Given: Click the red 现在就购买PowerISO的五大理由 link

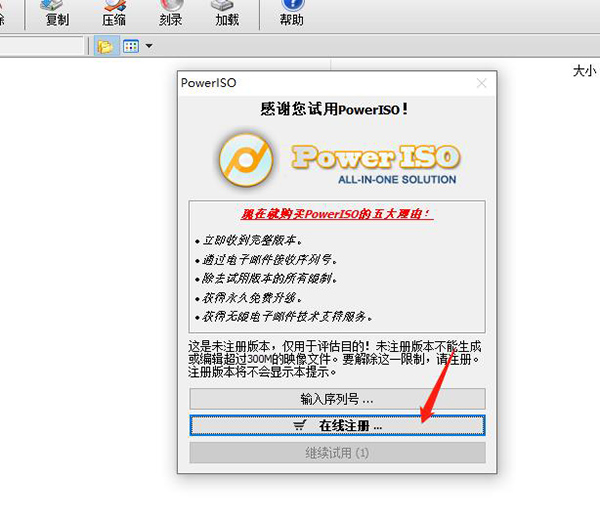Looking at the screenshot, I should tap(336, 214).
